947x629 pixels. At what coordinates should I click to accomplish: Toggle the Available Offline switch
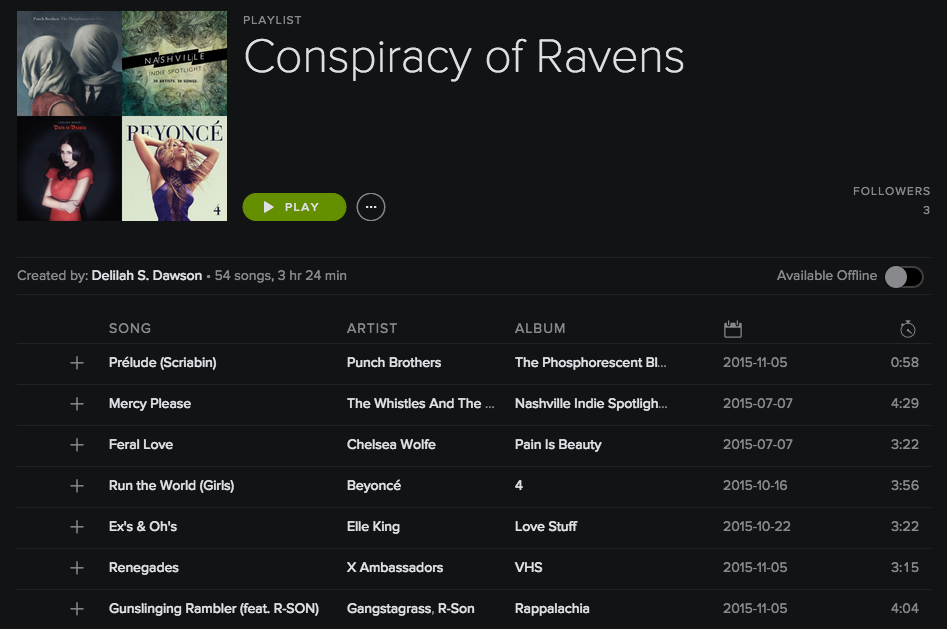click(904, 277)
